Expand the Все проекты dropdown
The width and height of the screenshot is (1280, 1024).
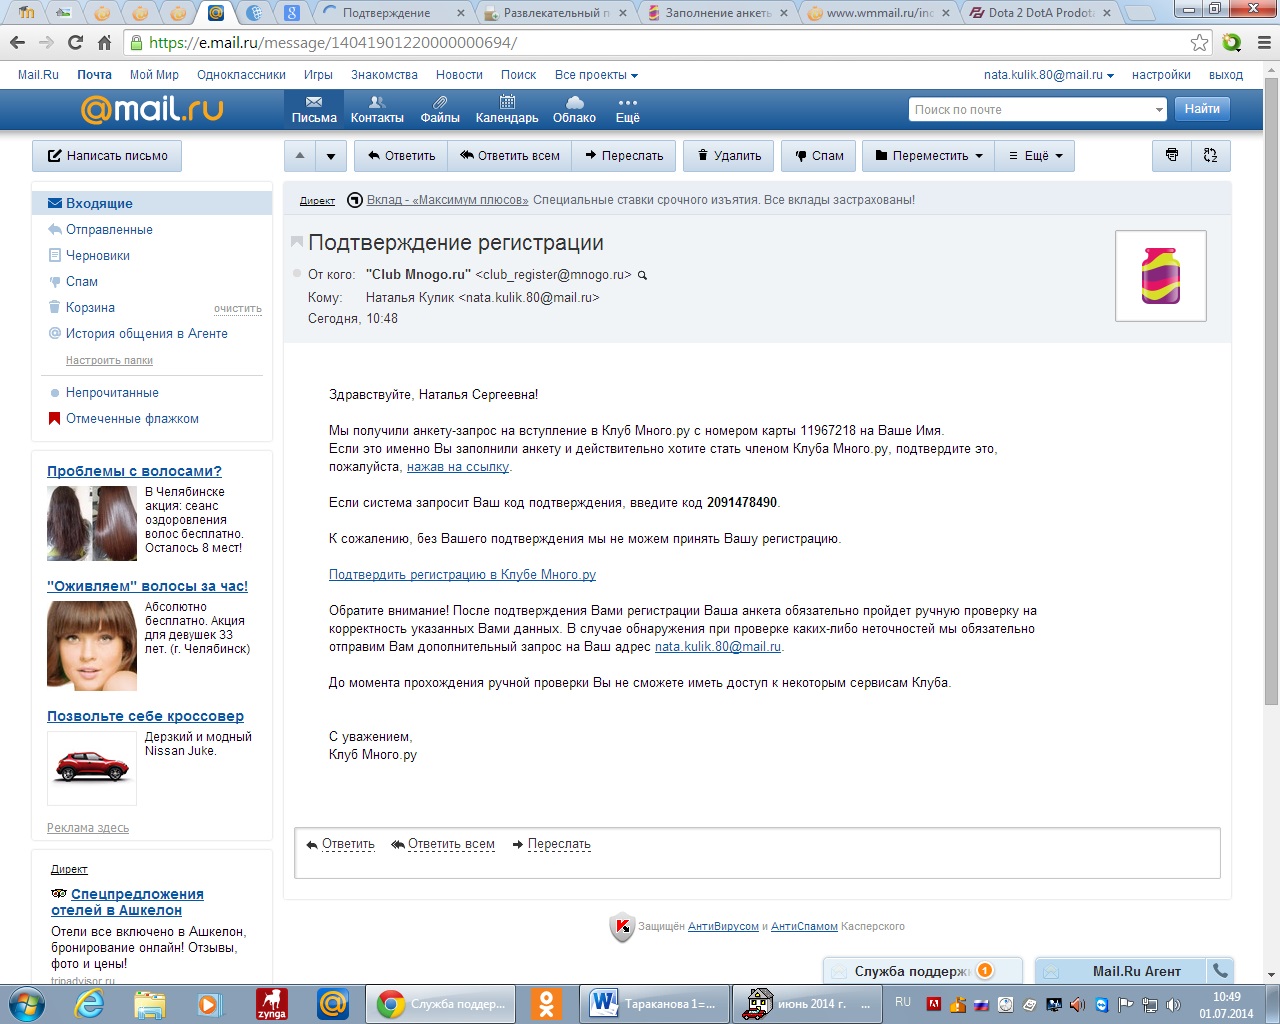596,75
